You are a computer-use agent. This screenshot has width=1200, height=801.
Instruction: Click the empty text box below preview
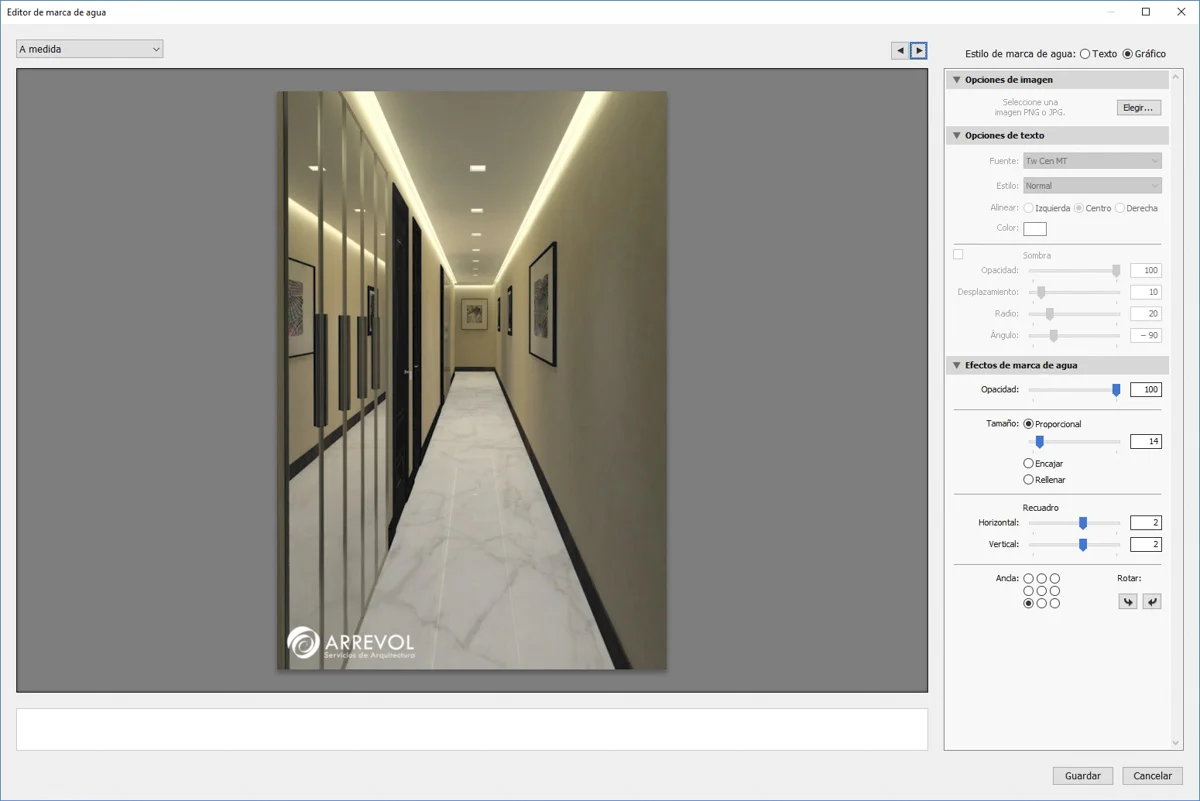tap(472, 730)
